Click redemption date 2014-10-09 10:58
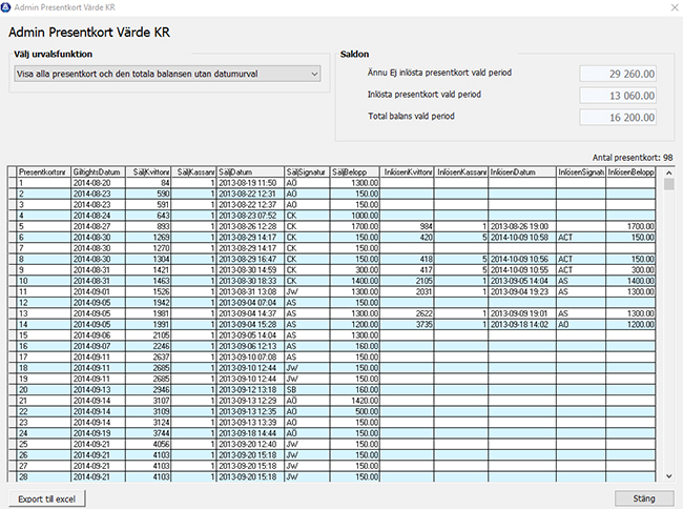 coord(523,237)
